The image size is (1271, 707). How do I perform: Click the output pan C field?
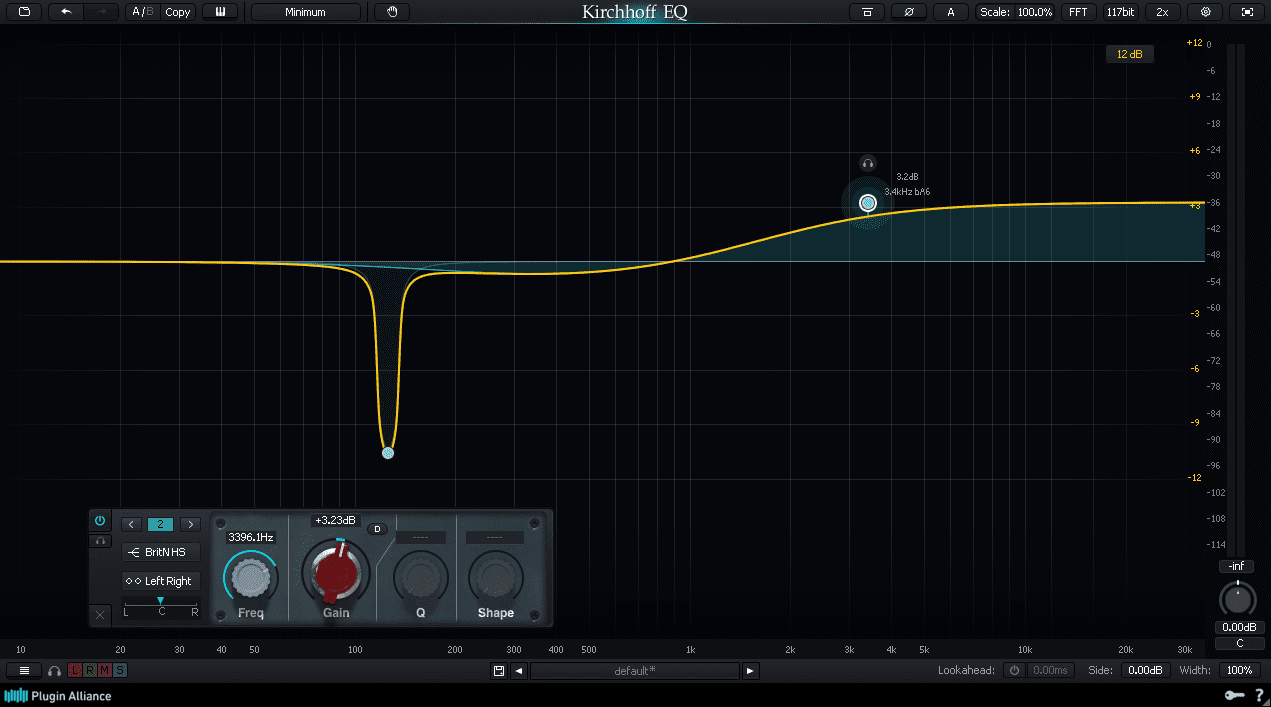point(1238,643)
